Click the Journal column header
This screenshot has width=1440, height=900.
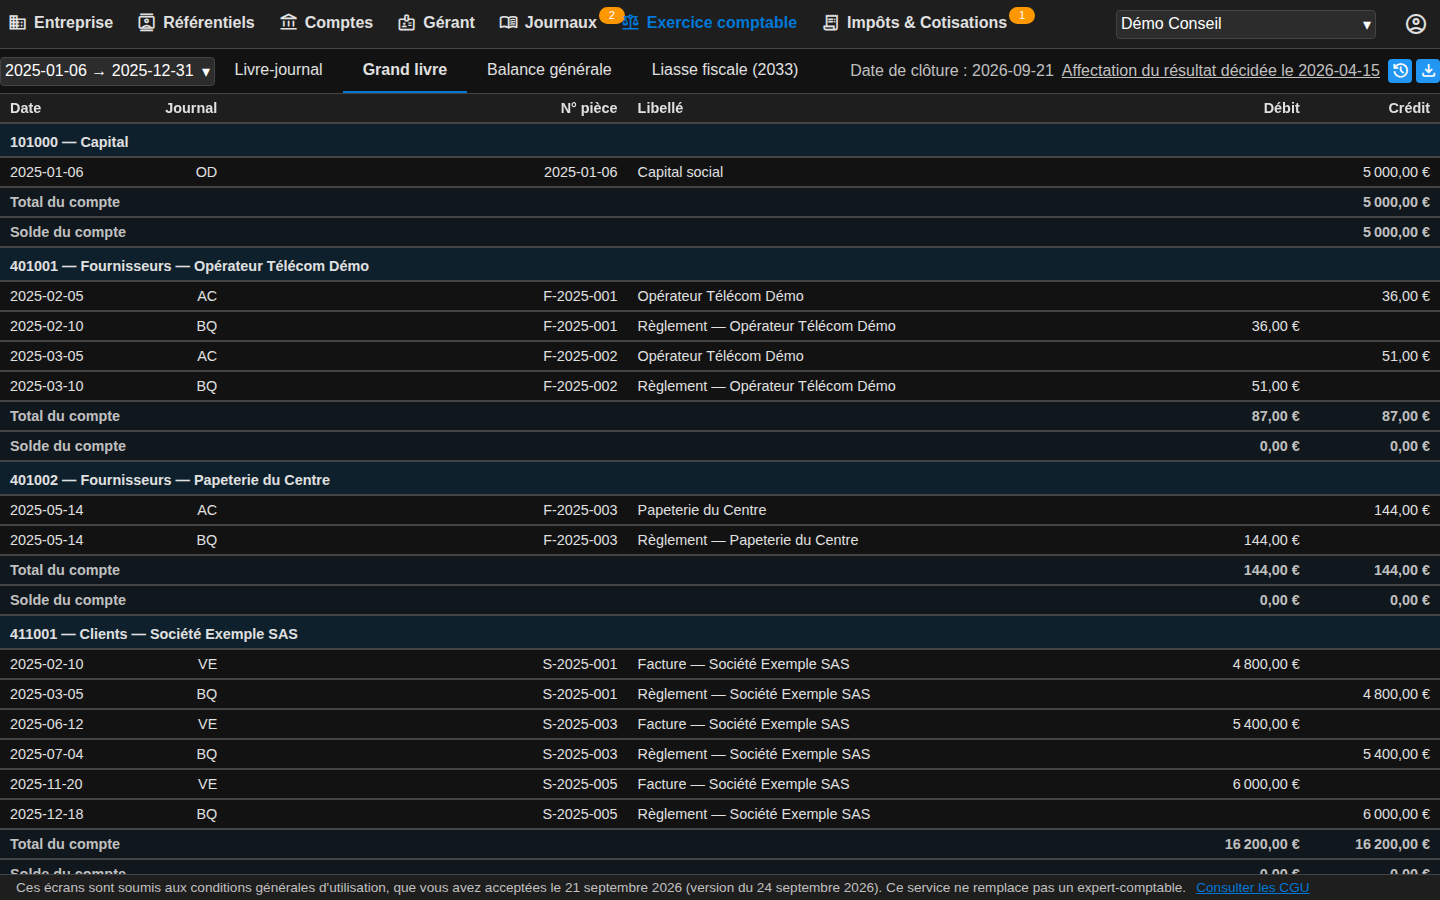(x=191, y=108)
